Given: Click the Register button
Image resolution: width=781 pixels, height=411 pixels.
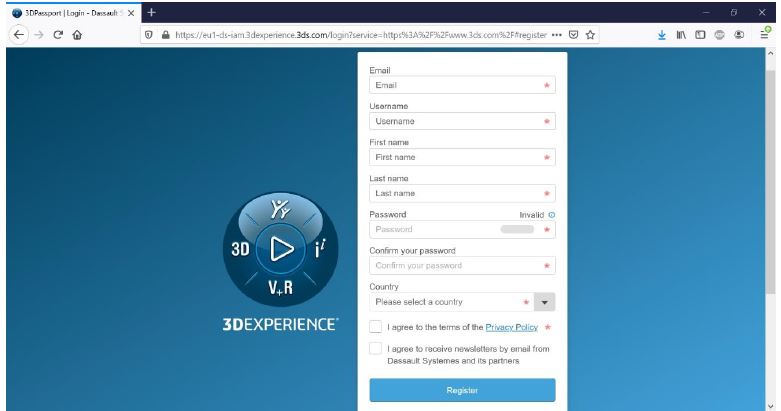Looking at the screenshot, I should (462, 390).
